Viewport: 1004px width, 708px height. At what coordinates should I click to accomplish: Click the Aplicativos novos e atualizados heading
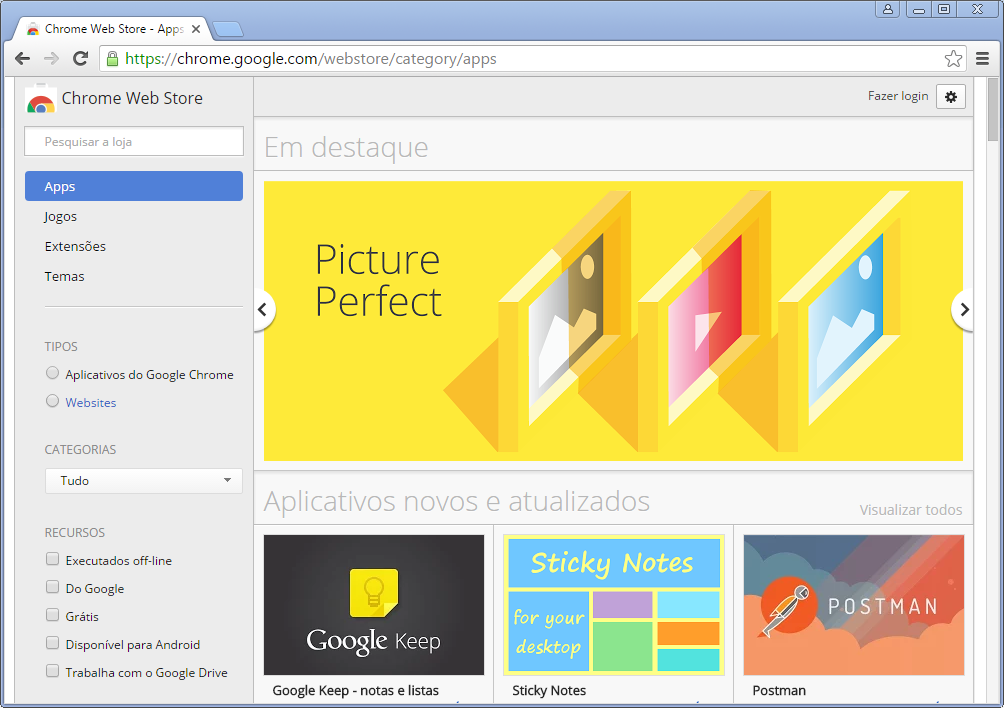[457, 501]
